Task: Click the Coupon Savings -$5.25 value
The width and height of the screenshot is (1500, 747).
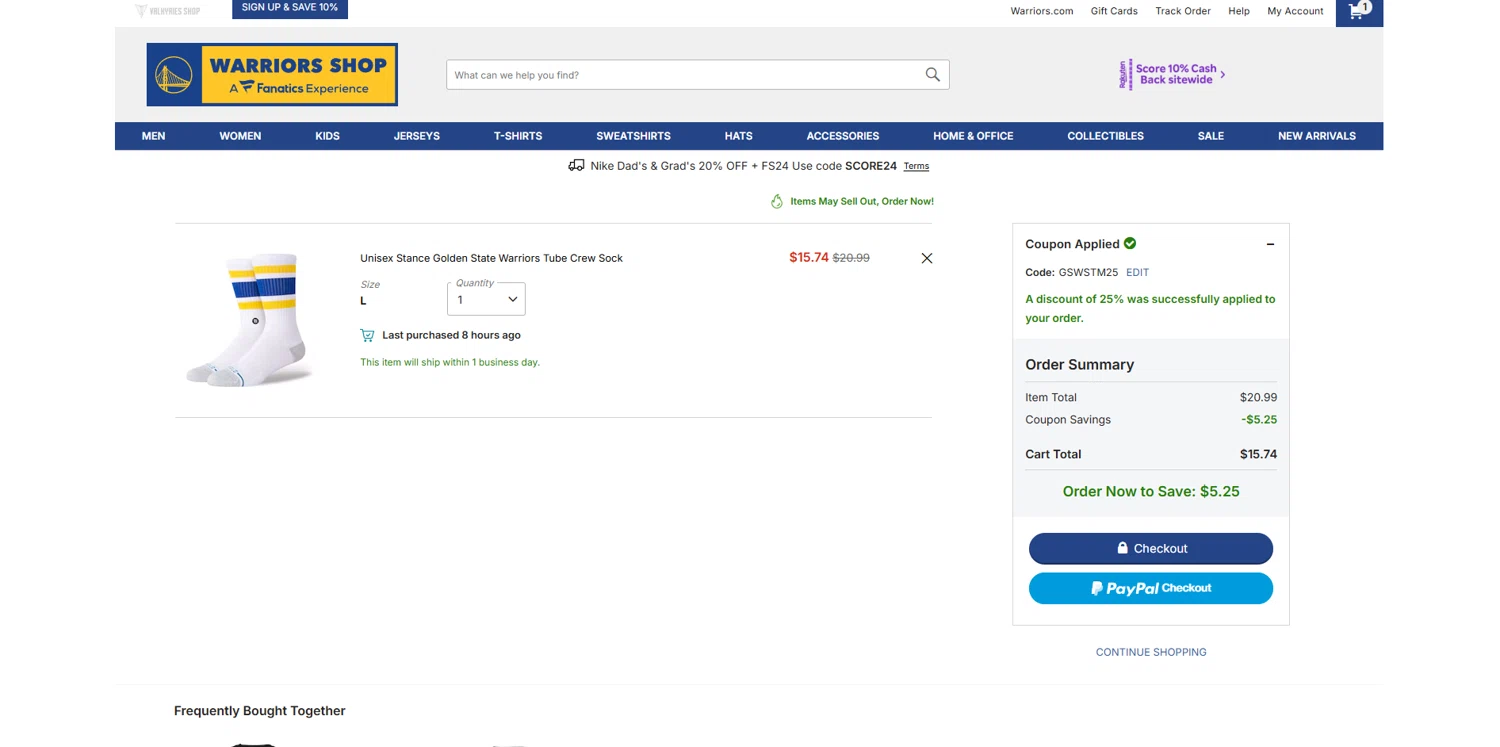Action: (1259, 420)
